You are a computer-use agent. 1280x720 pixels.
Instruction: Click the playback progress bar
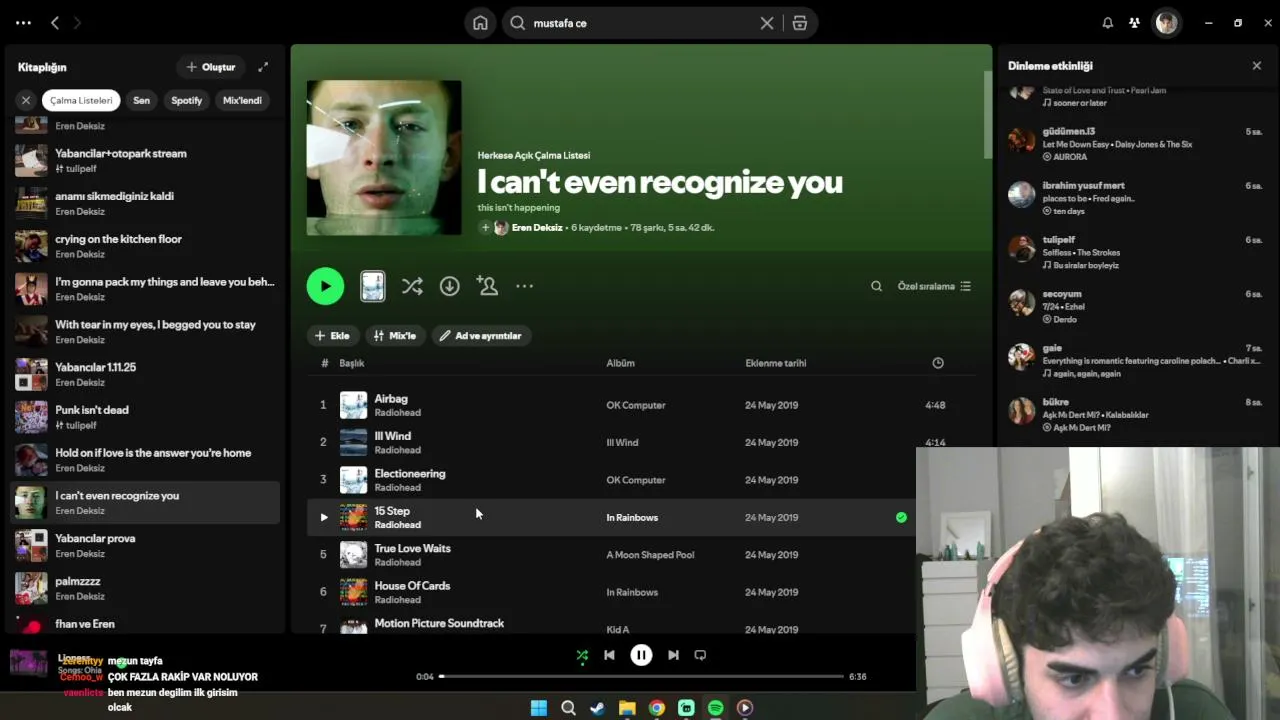coord(640,676)
